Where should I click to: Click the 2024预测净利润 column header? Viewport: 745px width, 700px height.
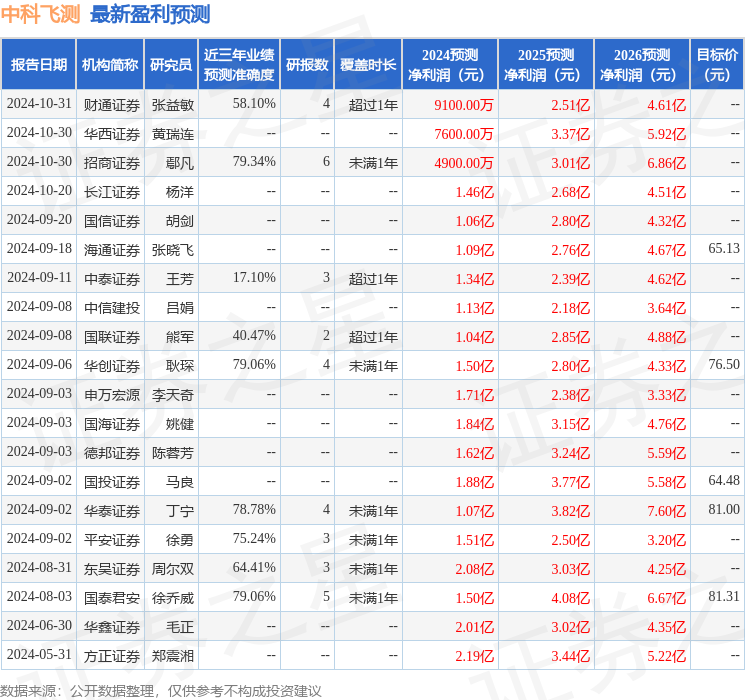tap(450, 65)
